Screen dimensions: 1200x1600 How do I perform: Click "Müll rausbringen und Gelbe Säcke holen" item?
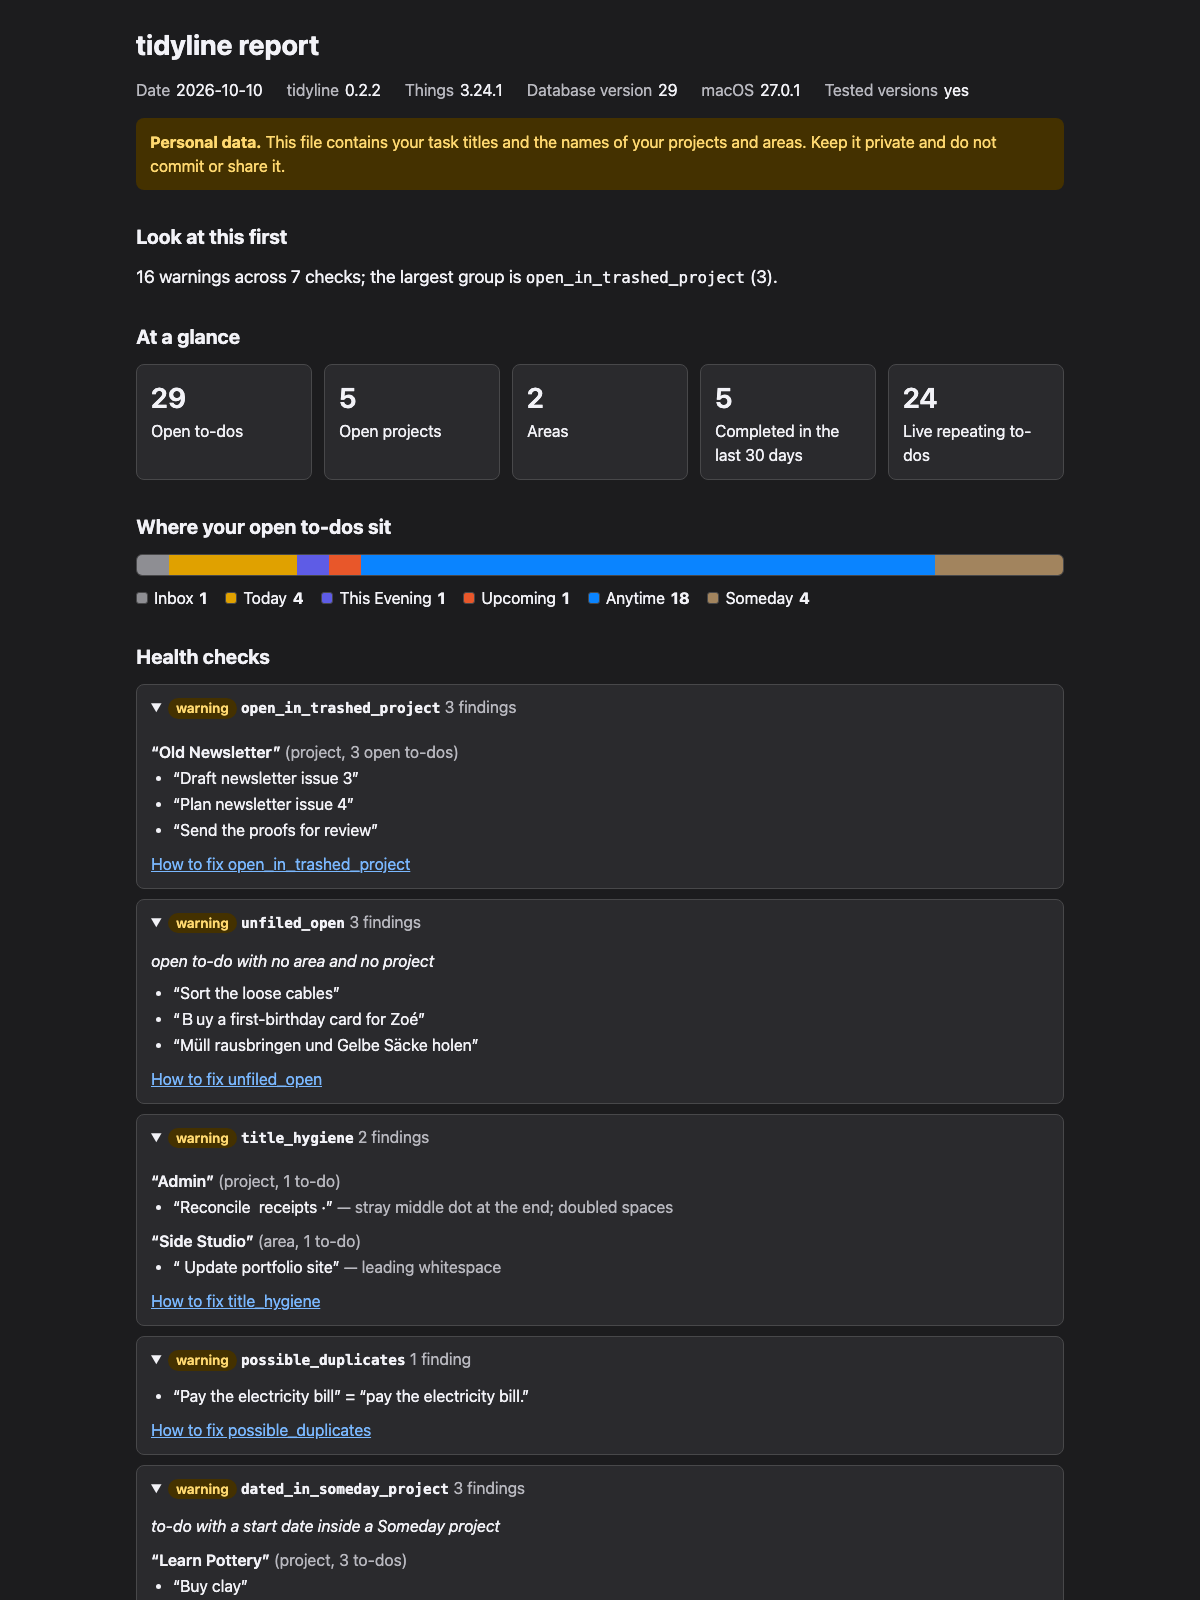[326, 1045]
